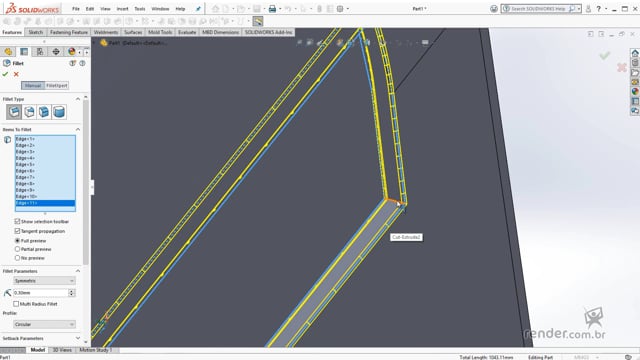Screen dimensions: 640x360
Task: Select No preview radio button
Action: point(17,258)
